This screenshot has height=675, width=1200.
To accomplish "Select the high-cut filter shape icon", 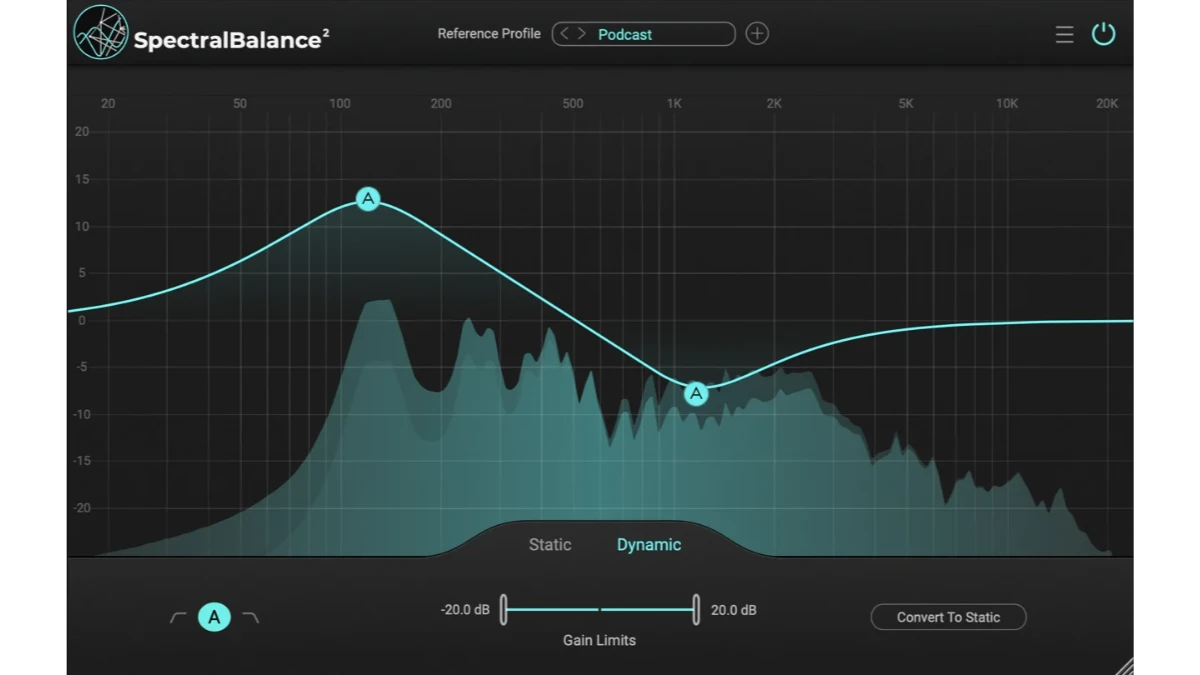I will tap(251, 618).
